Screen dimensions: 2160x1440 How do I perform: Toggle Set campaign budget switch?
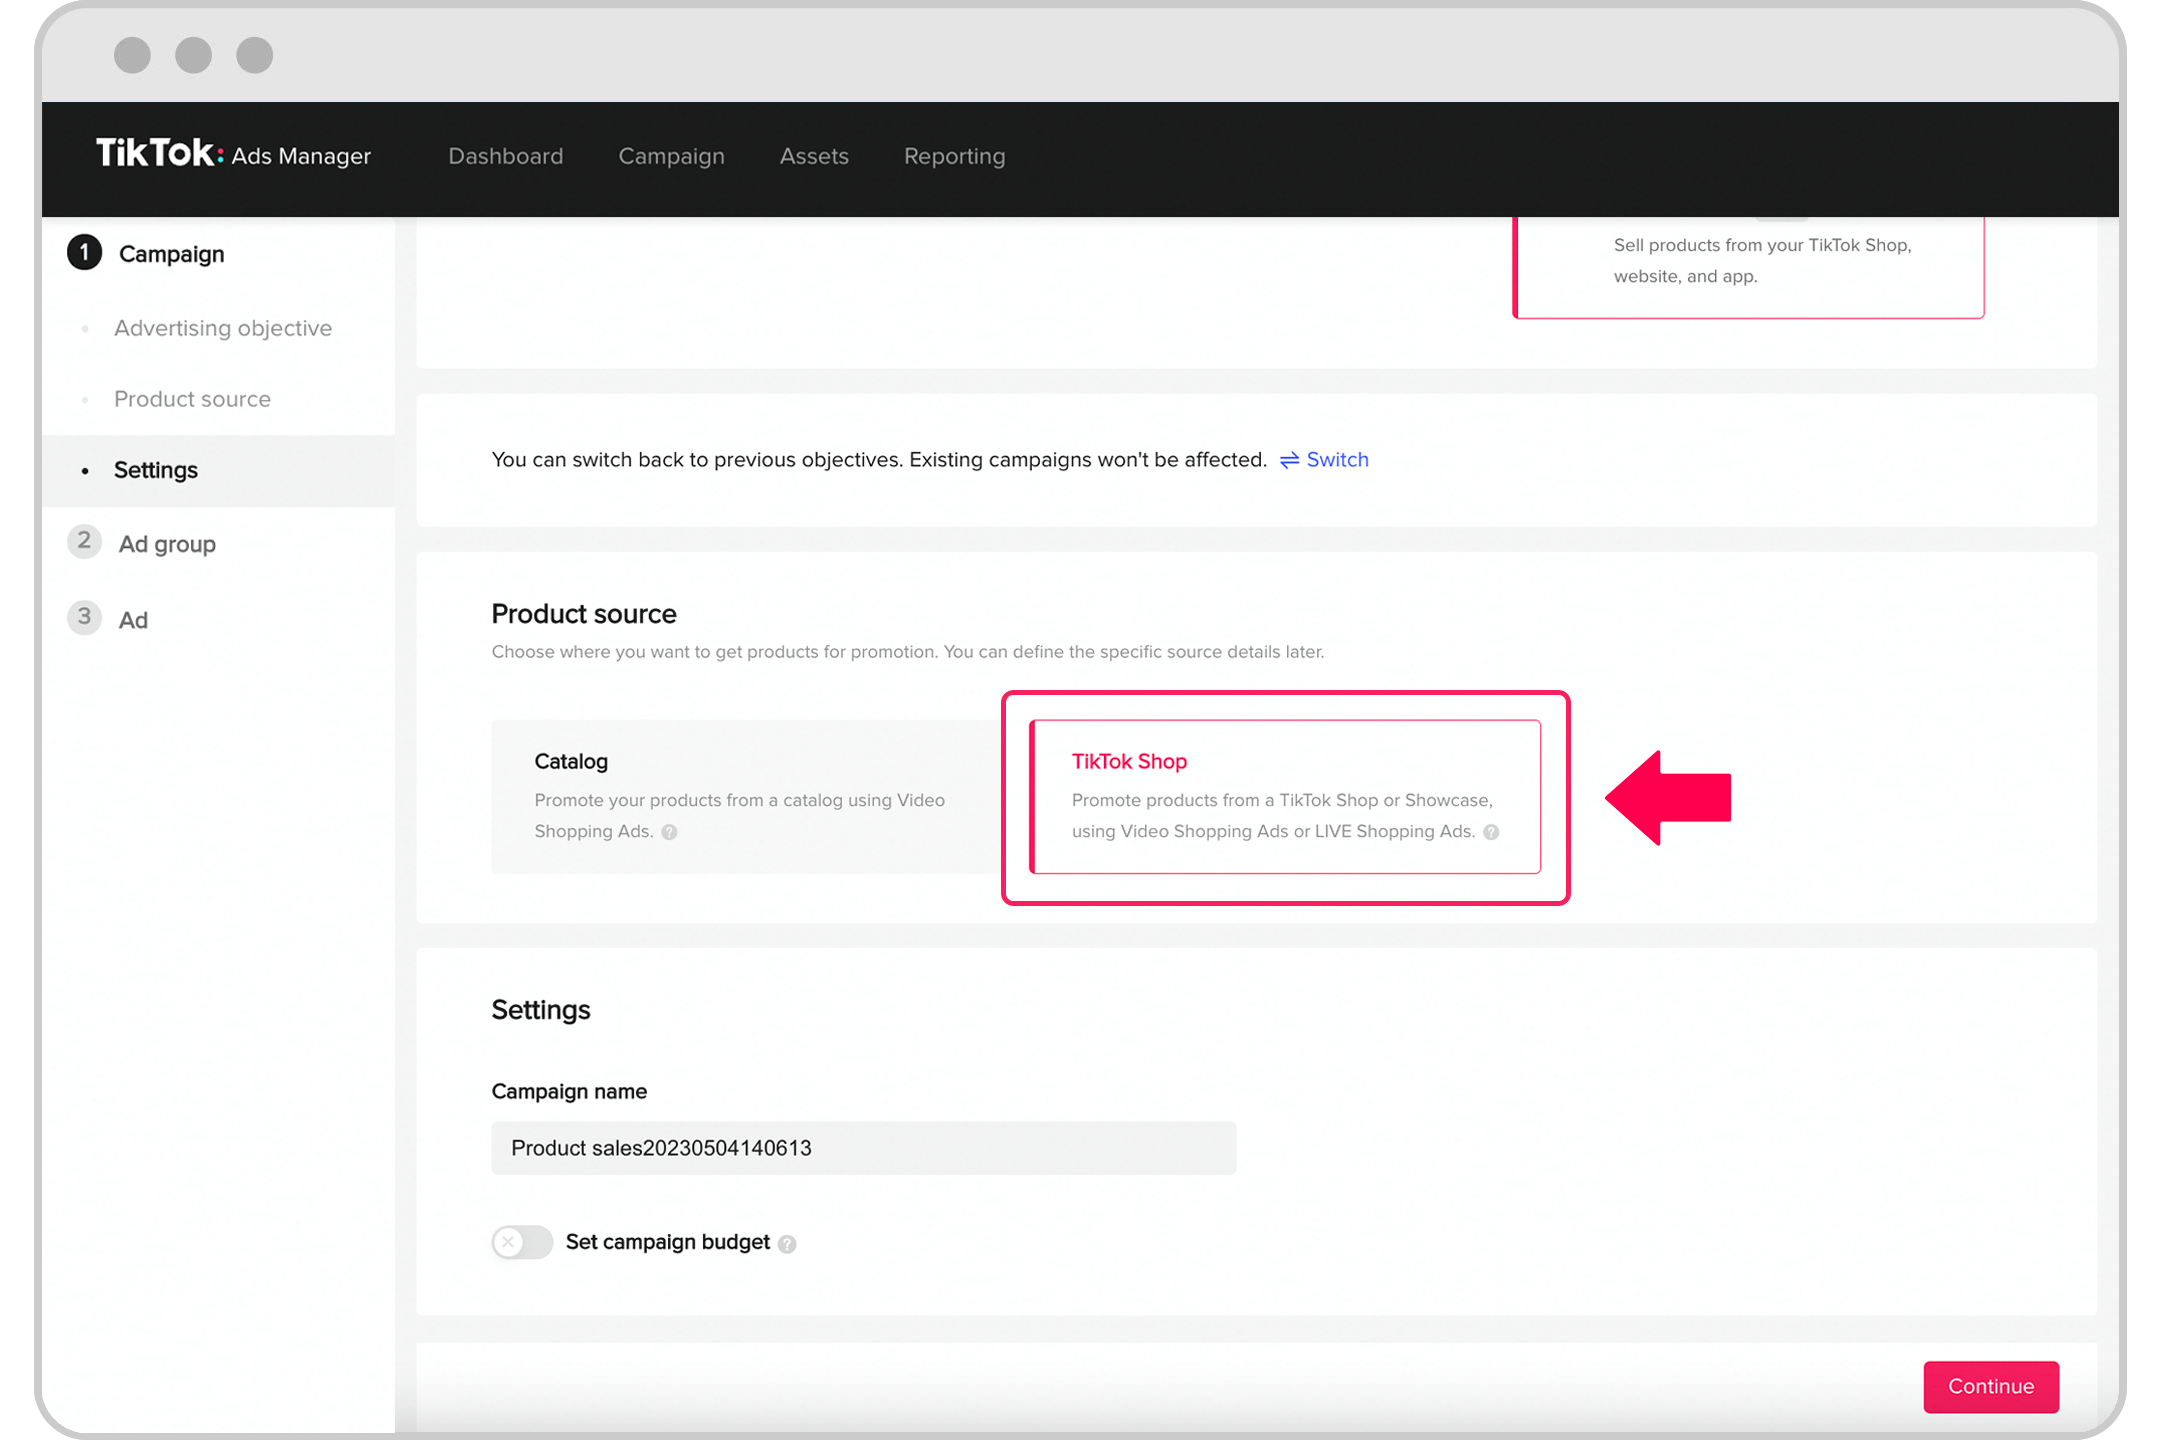tap(522, 1242)
